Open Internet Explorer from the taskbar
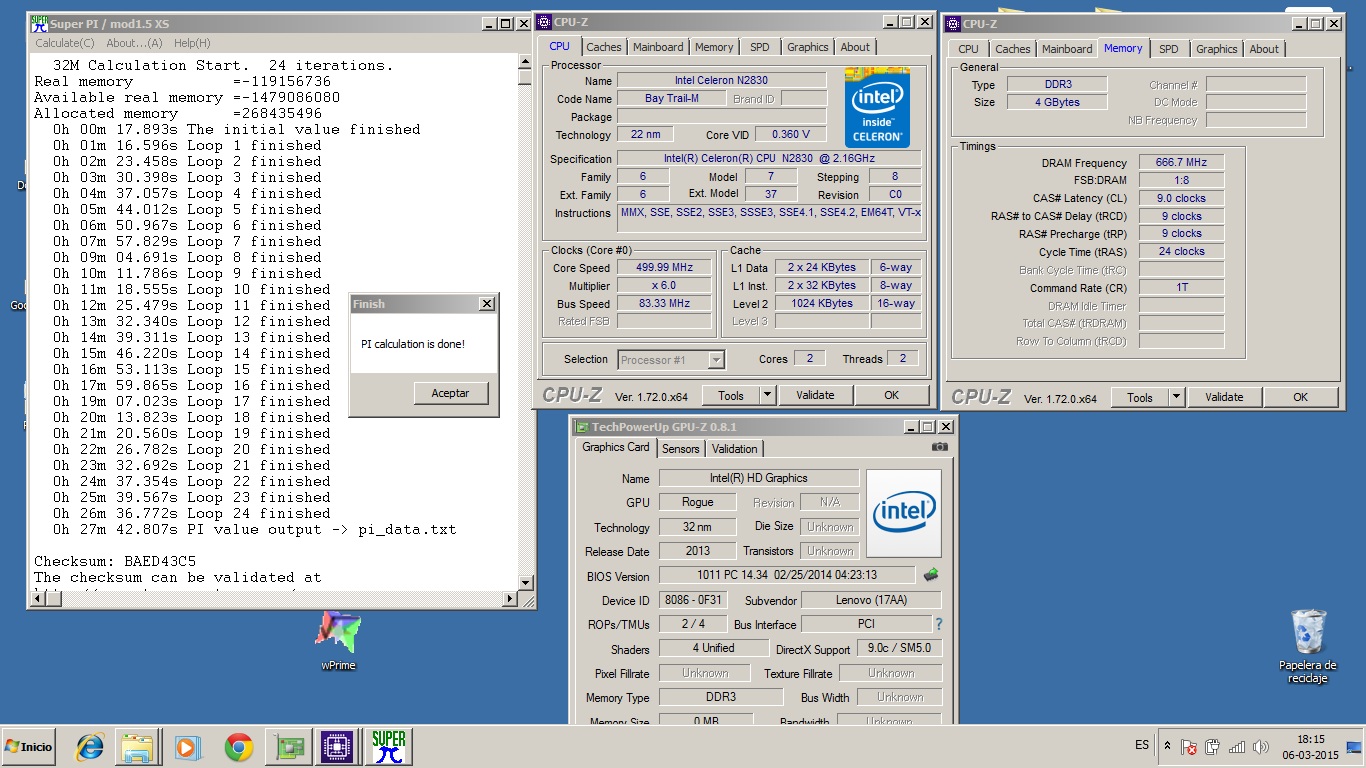Image resolution: width=1366 pixels, height=768 pixels. (90, 747)
